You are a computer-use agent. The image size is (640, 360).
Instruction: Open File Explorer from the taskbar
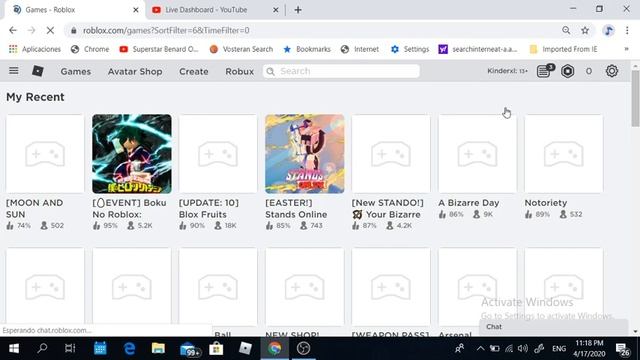(x=158, y=348)
